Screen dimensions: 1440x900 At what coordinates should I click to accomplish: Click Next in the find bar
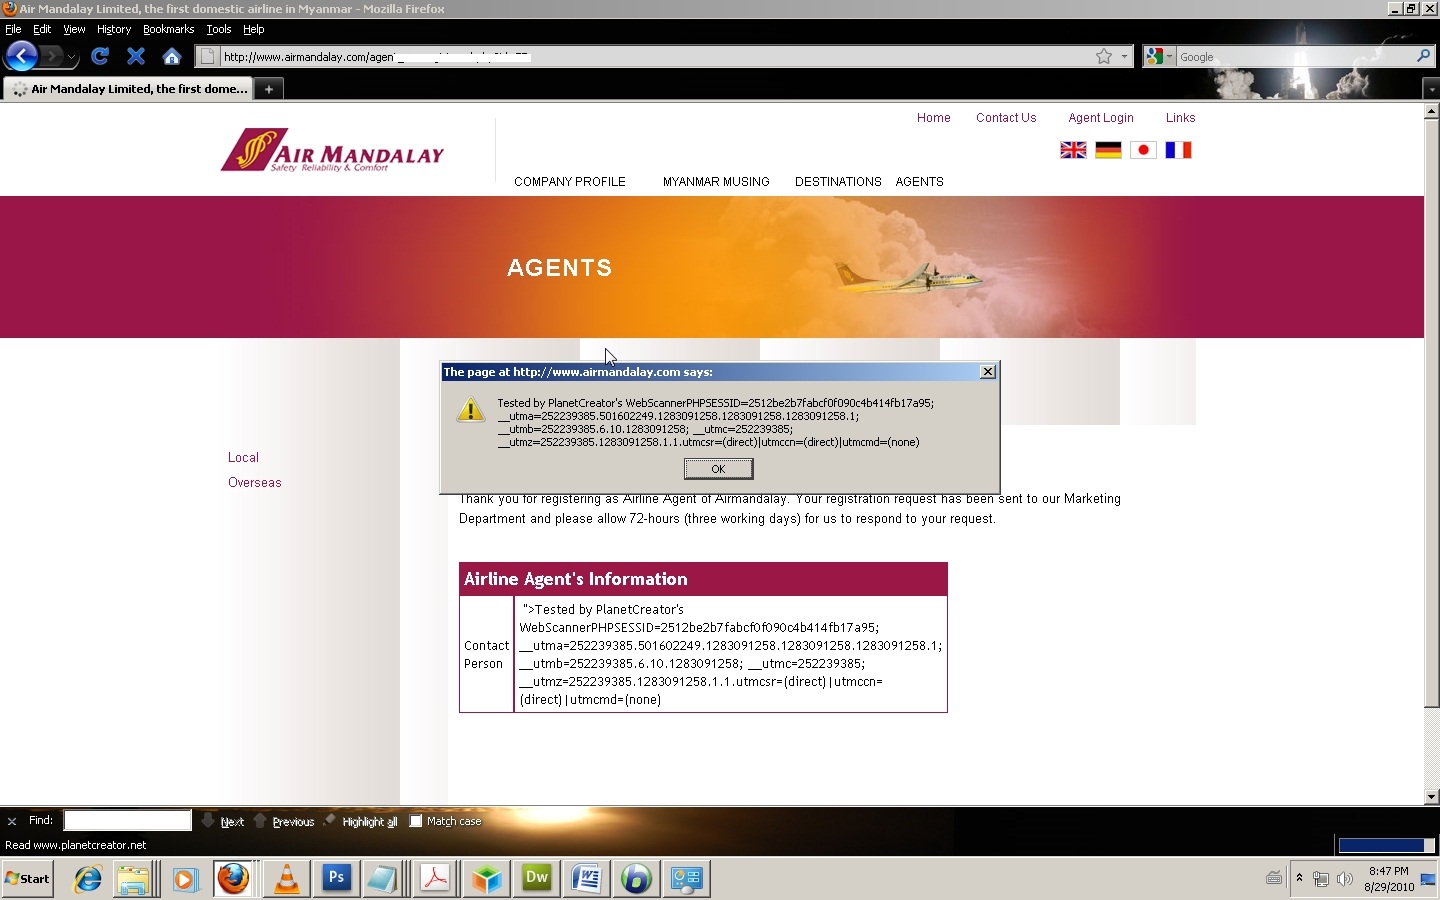click(x=223, y=821)
